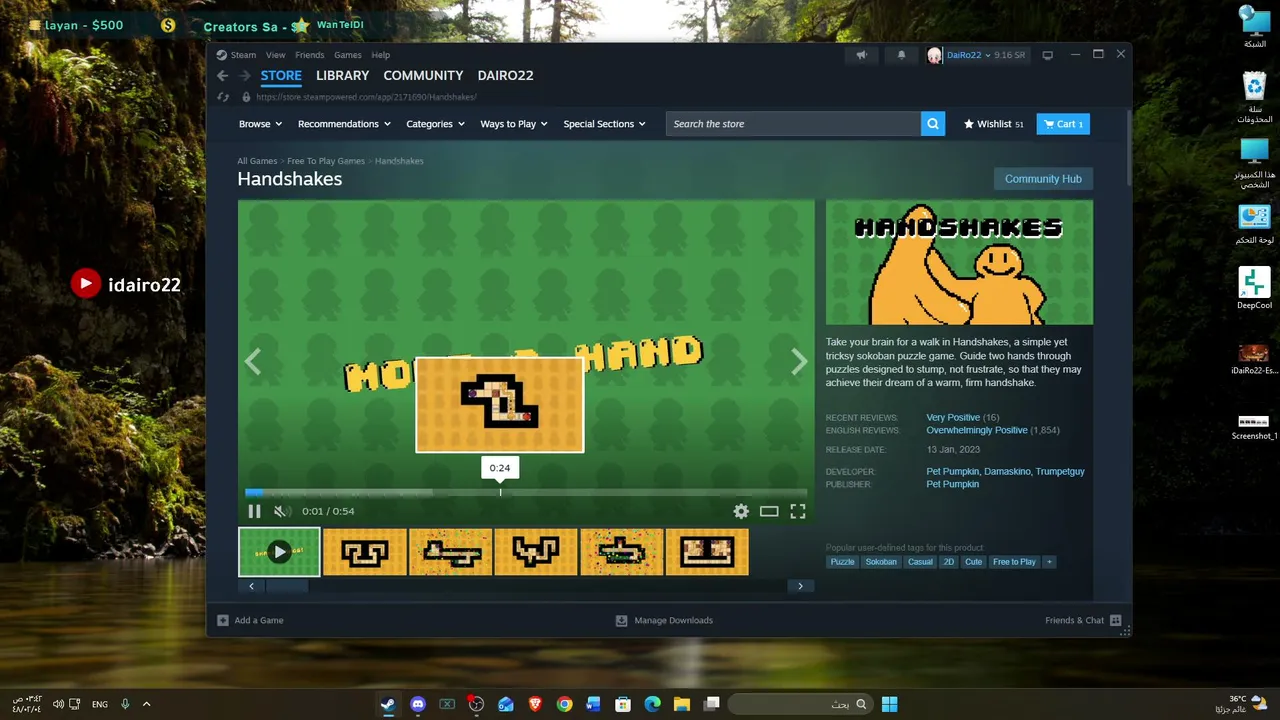The height and width of the screenshot is (720, 1280).
Task: Open Recycle Bin on the desktop
Action: [x=1254, y=96]
